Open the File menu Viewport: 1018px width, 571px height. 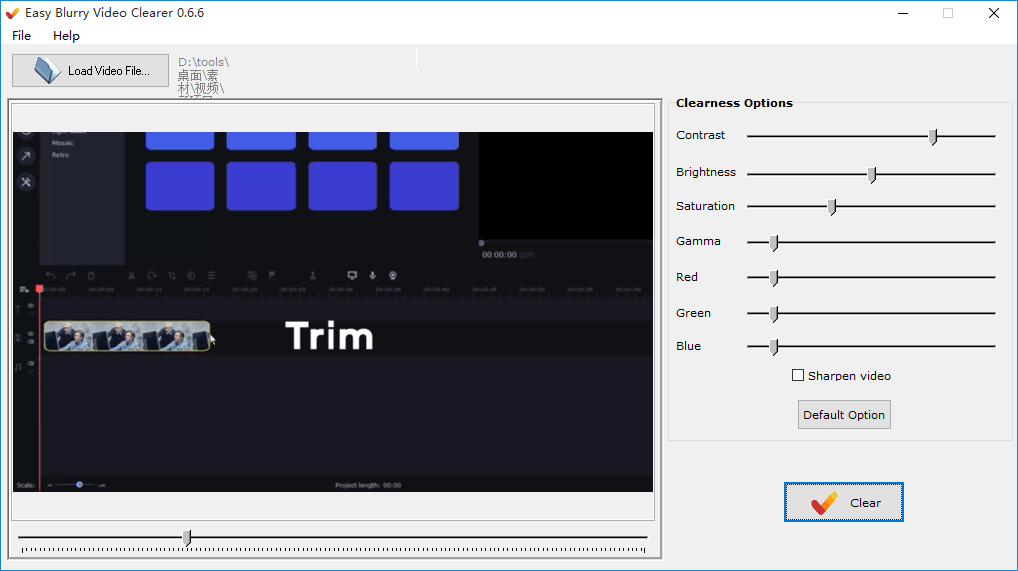tap(21, 36)
